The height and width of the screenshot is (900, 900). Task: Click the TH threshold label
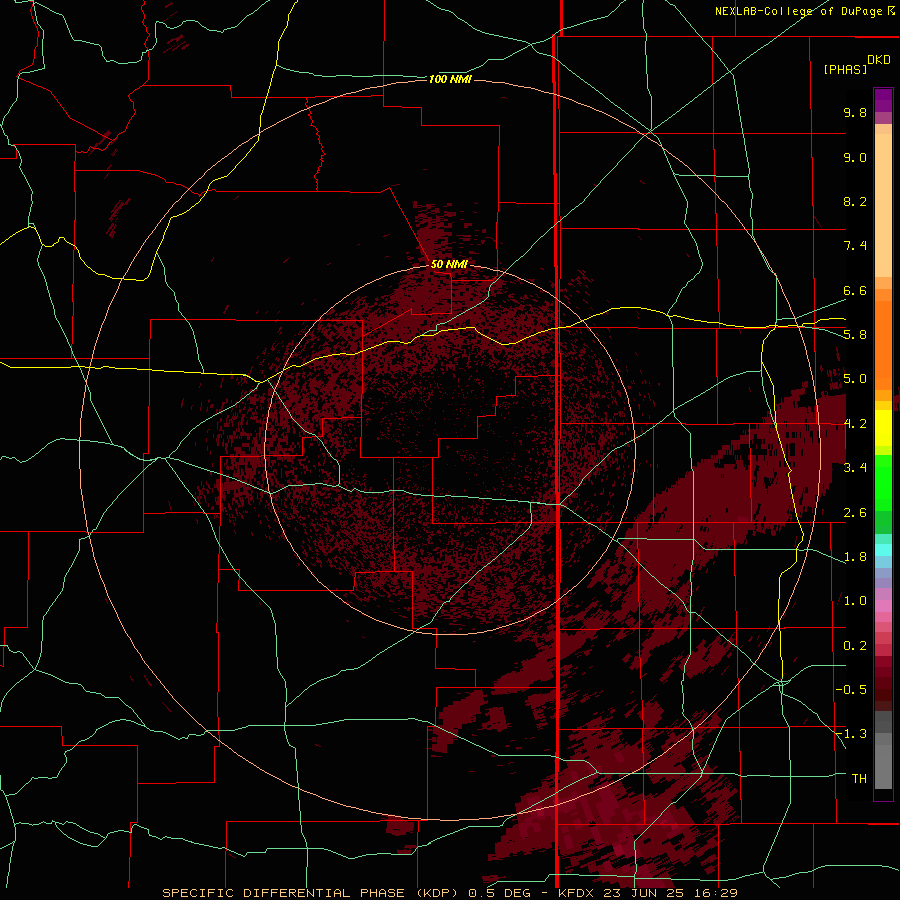tap(859, 779)
